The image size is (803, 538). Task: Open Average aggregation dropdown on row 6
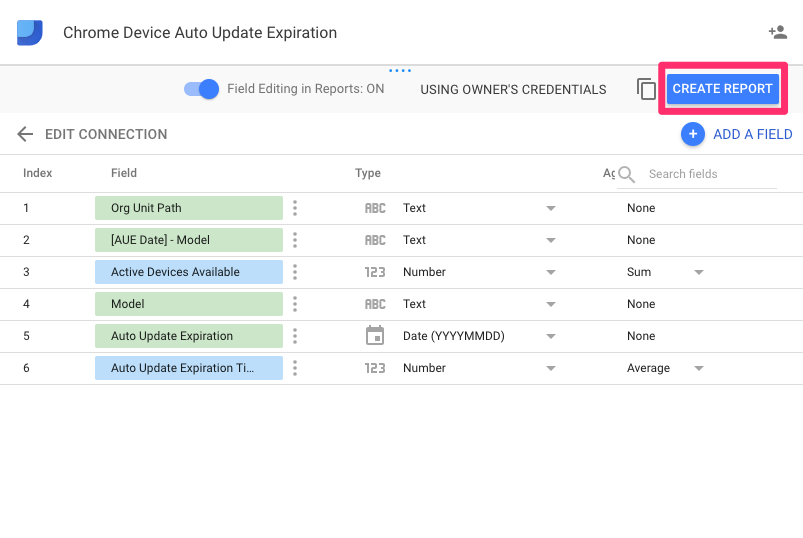[x=698, y=368]
